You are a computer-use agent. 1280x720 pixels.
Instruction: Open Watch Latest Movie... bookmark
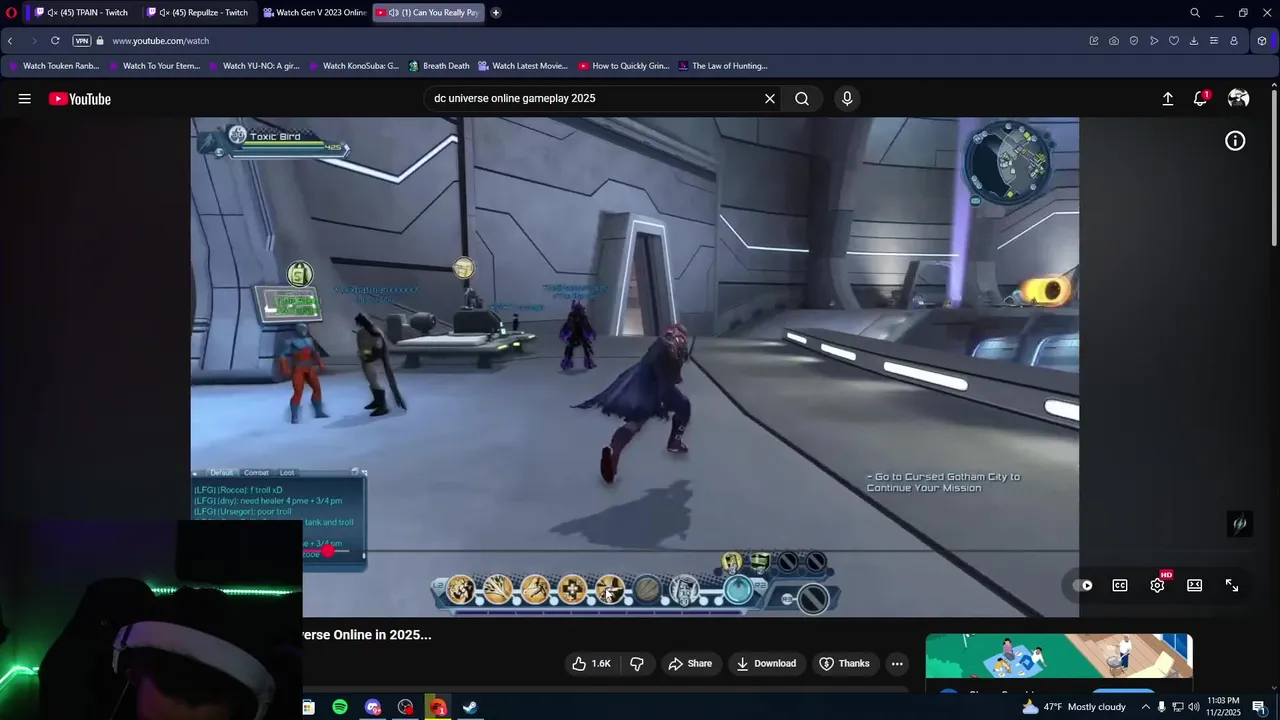(523, 66)
